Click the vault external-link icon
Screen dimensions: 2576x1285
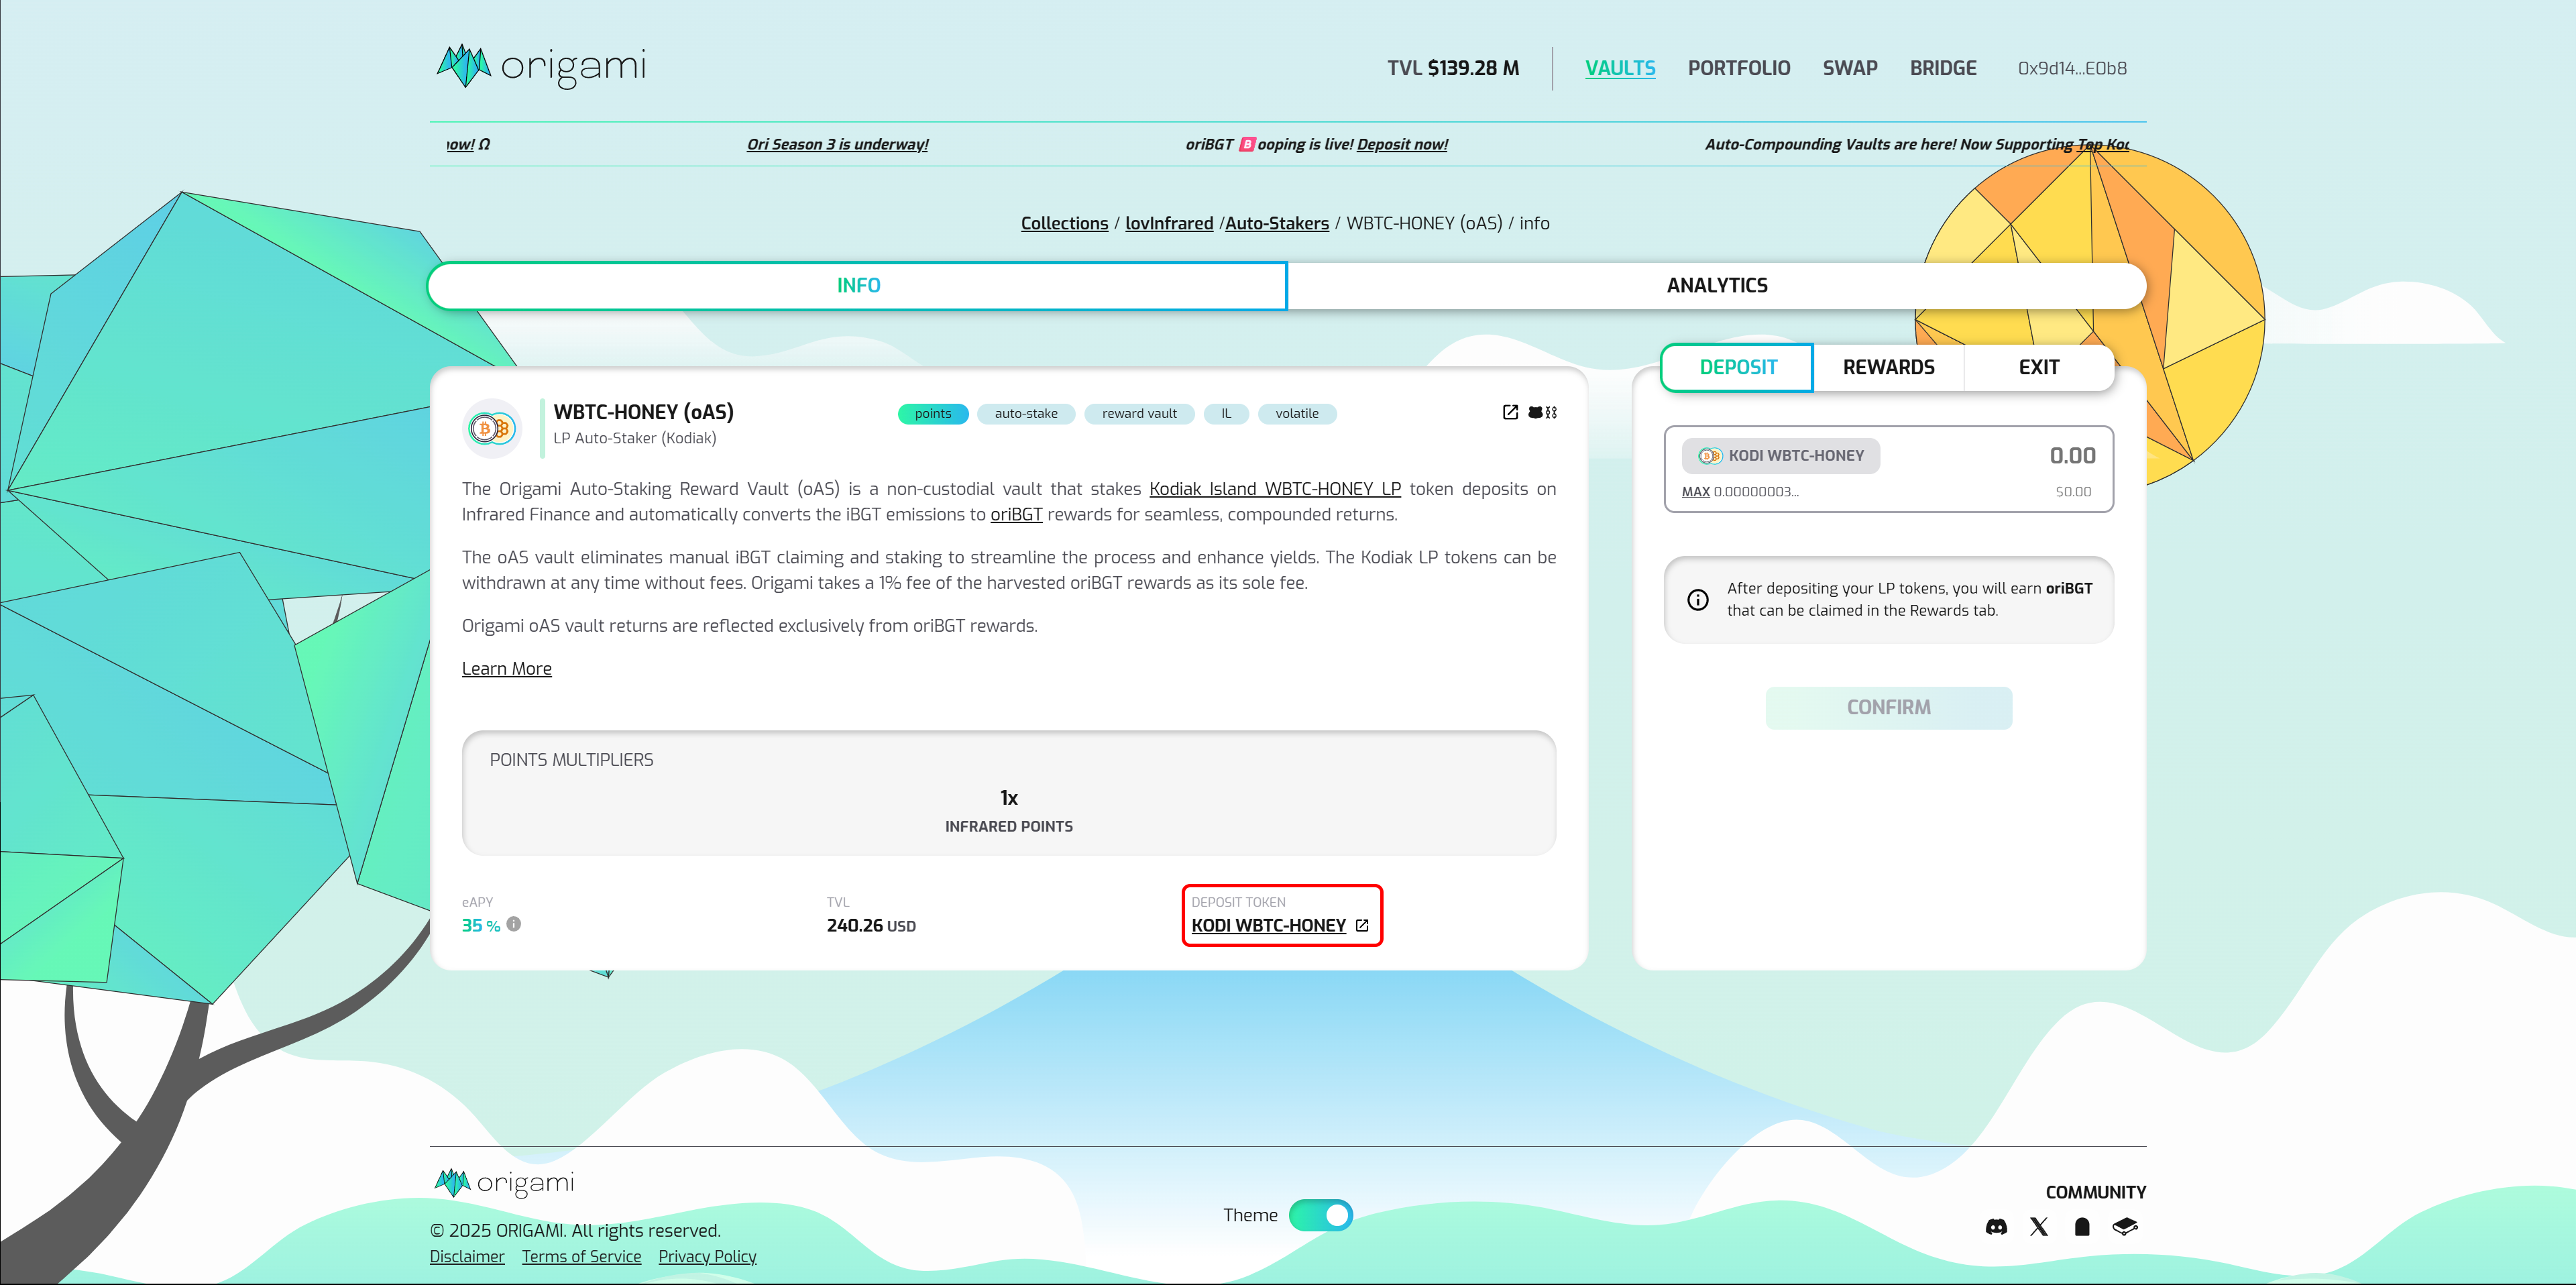click(1510, 412)
